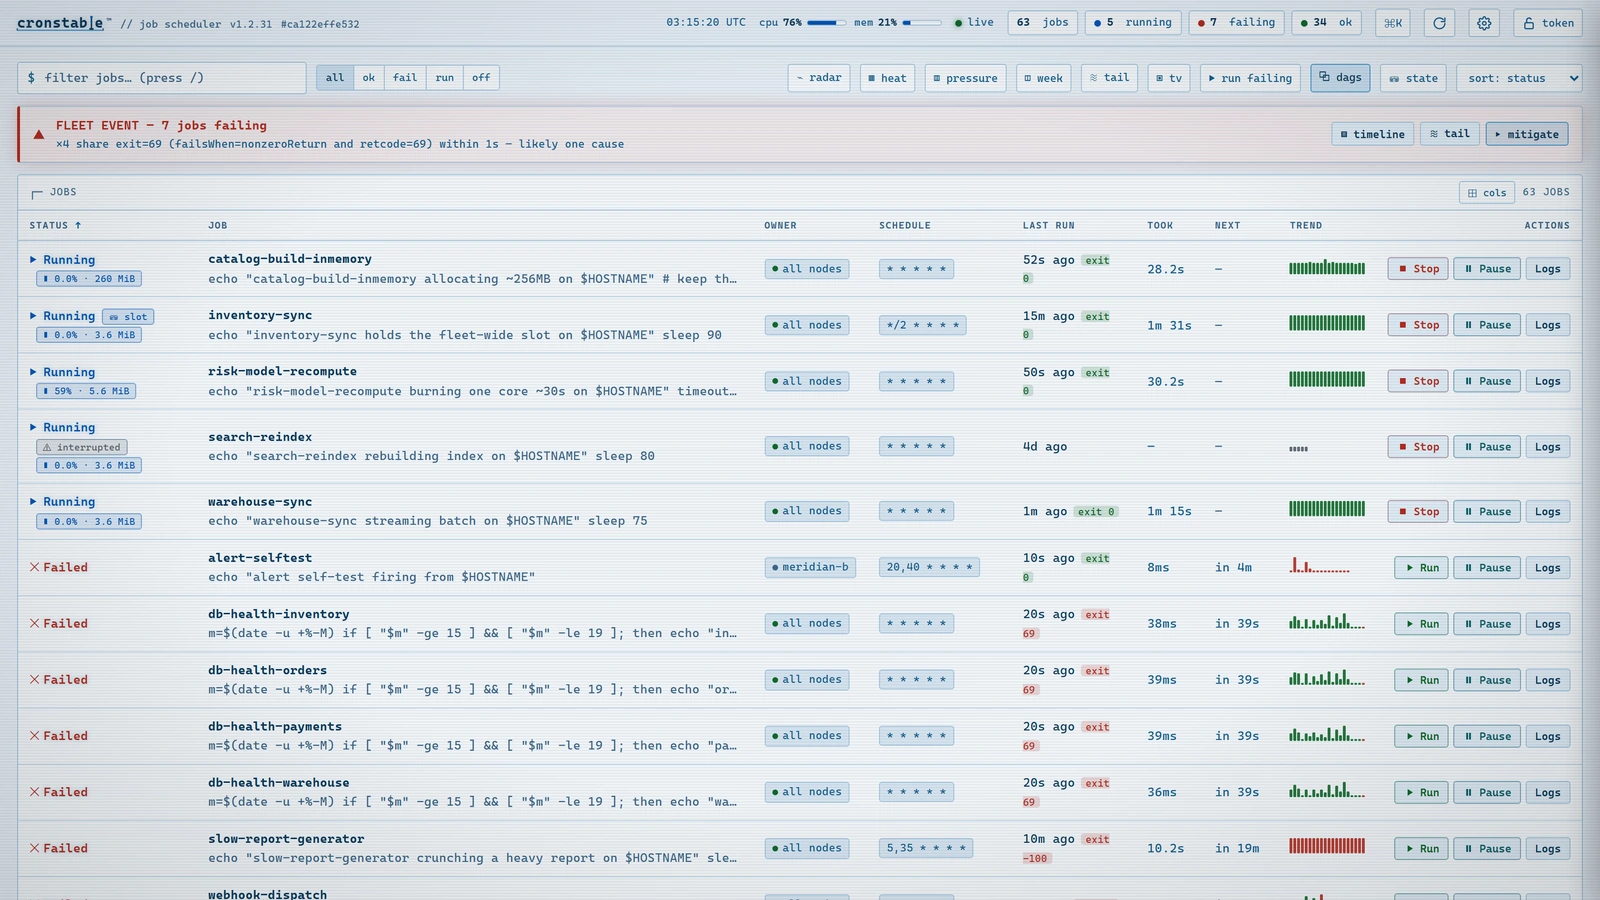Click the mem 21% usage bar
This screenshot has height=900, width=1600.
pyautogui.click(x=922, y=22)
